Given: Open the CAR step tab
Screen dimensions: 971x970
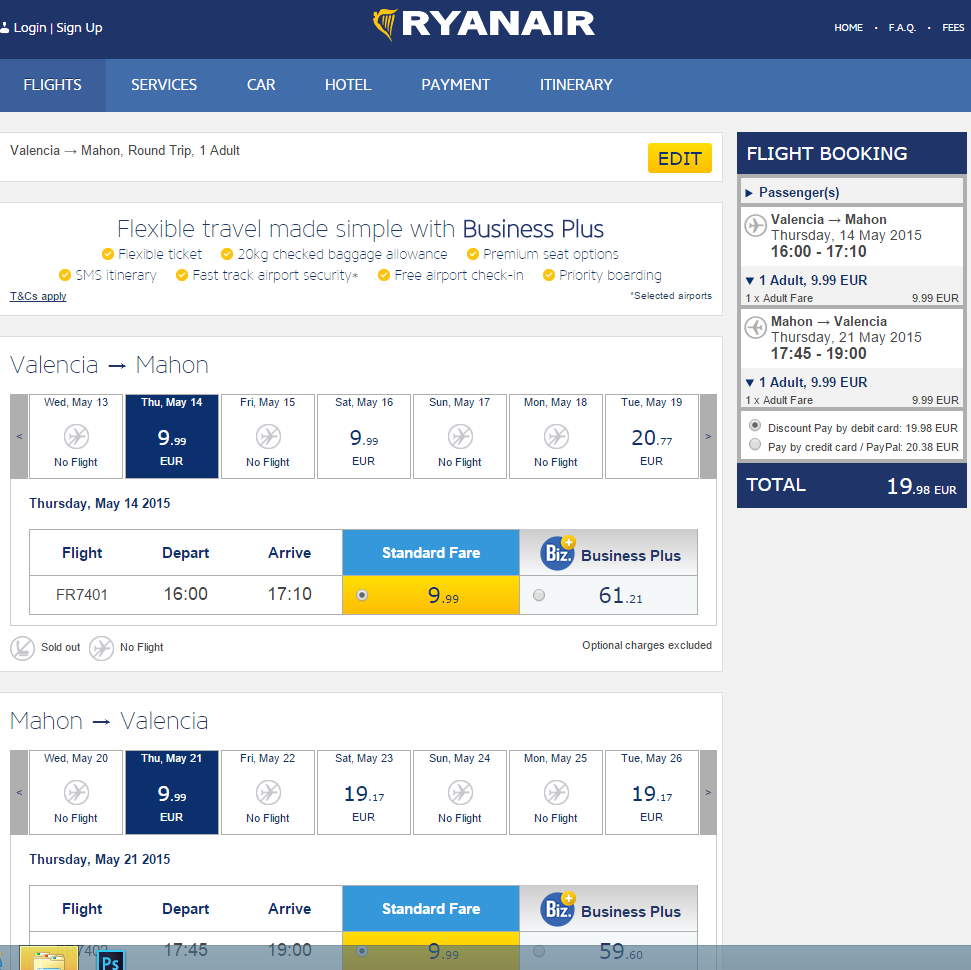Looking at the screenshot, I should 261,85.
